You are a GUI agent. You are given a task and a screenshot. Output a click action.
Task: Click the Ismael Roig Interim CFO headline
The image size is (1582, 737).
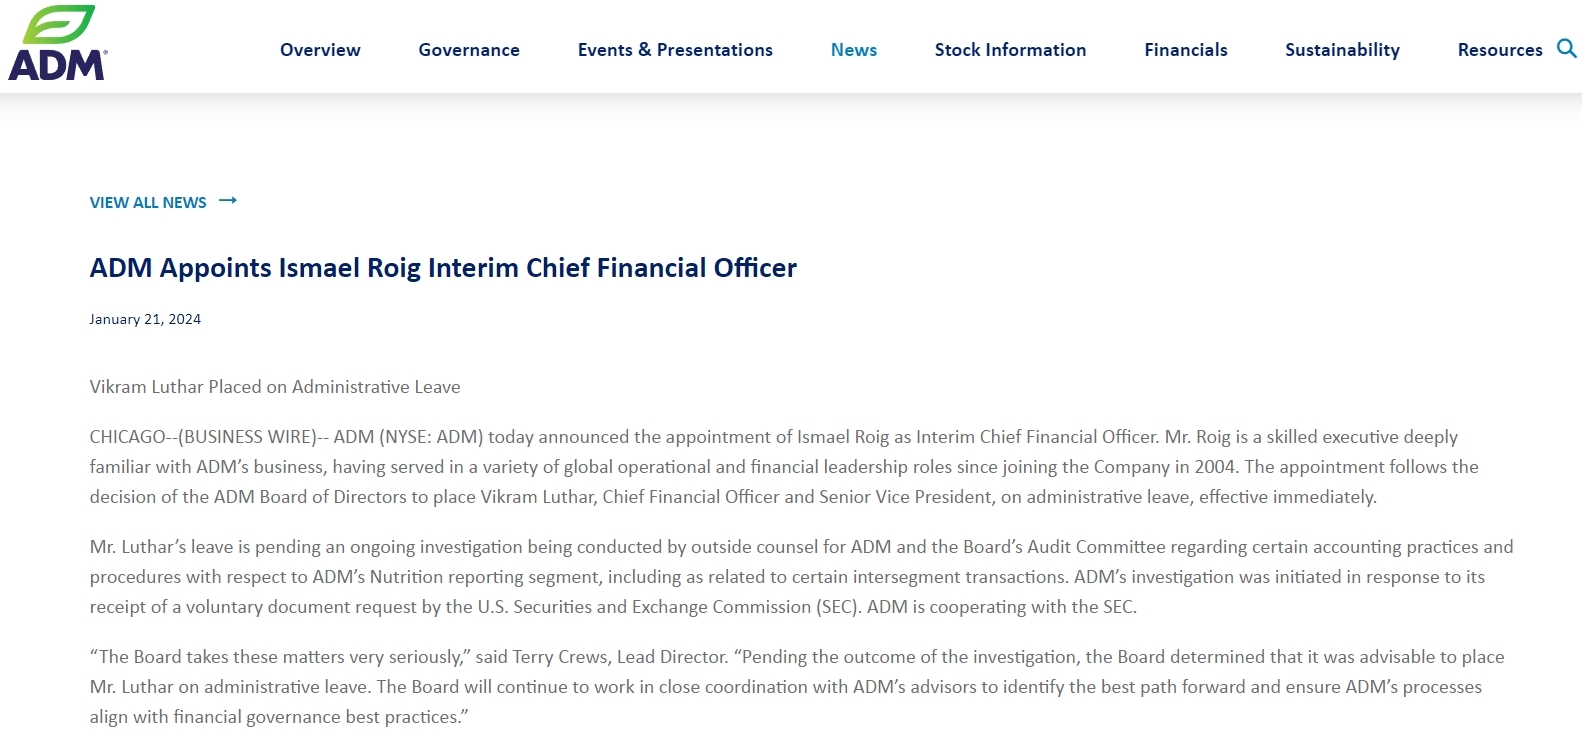click(x=443, y=268)
